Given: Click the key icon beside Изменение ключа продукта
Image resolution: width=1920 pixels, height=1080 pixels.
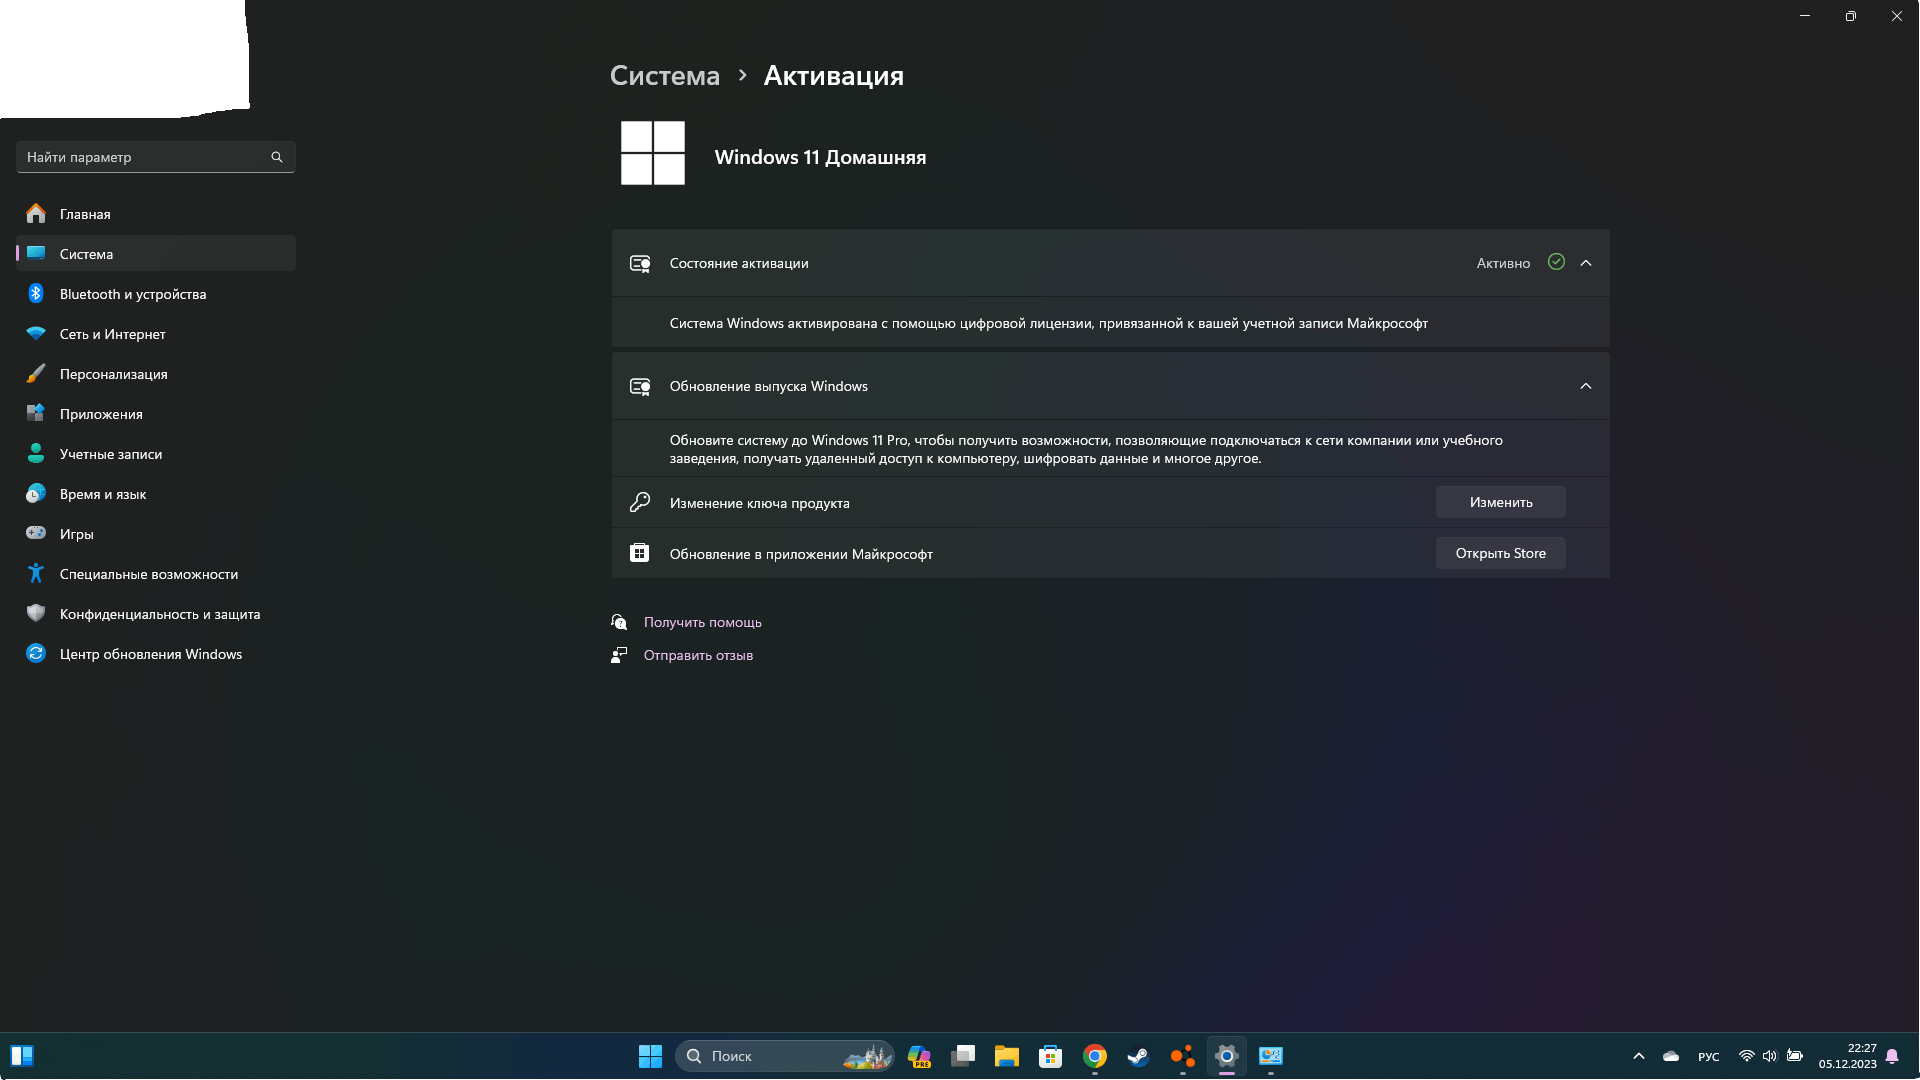Looking at the screenshot, I should (x=640, y=502).
